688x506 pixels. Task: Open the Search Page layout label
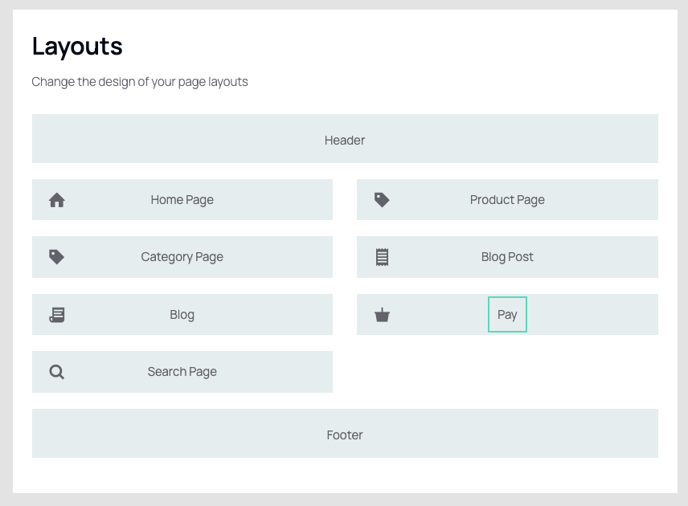[x=182, y=372]
